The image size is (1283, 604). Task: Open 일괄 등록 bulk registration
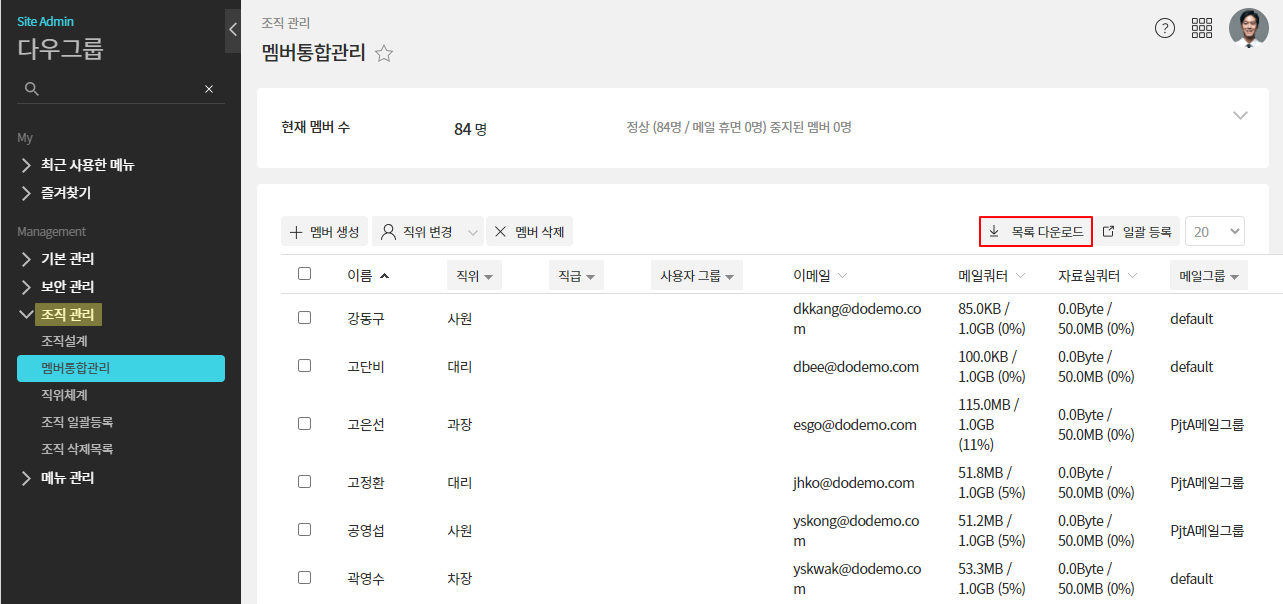point(1137,232)
